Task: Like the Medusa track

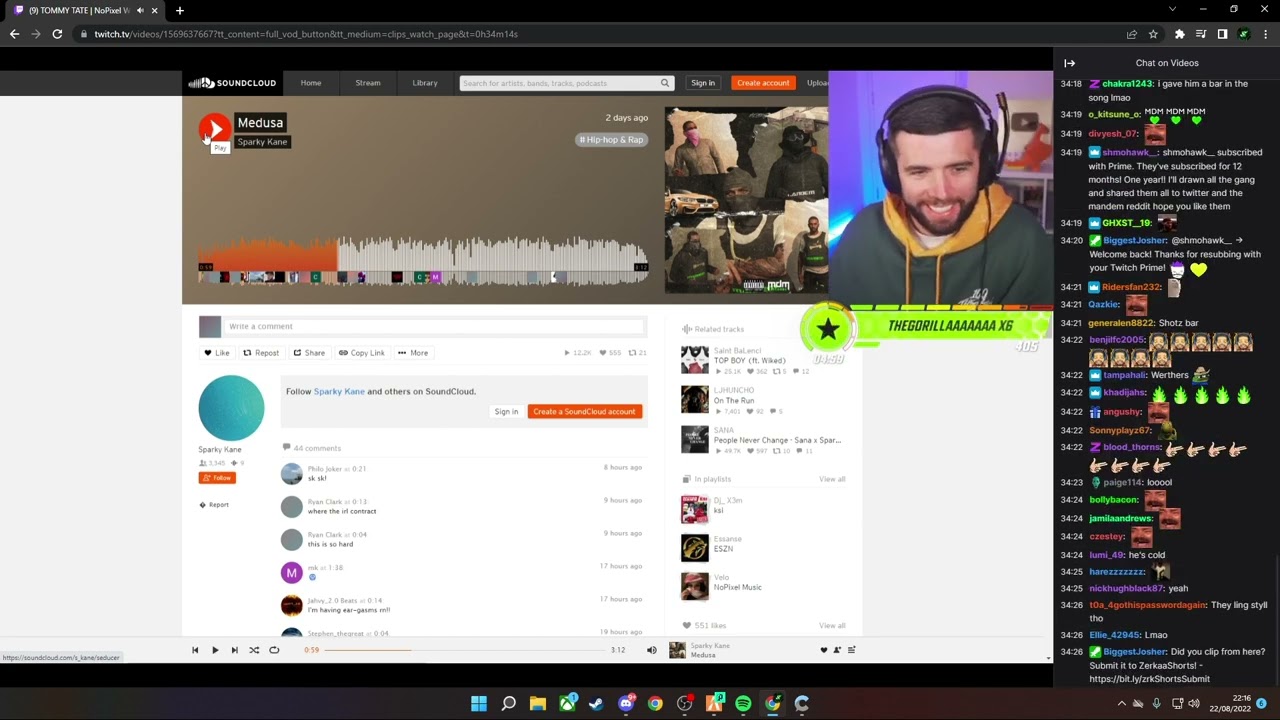Action: point(217,353)
